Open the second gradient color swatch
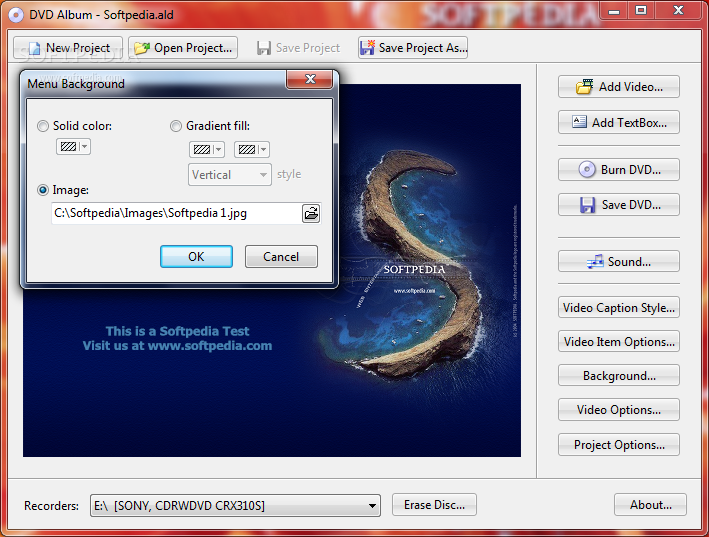 pyautogui.click(x=252, y=149)
